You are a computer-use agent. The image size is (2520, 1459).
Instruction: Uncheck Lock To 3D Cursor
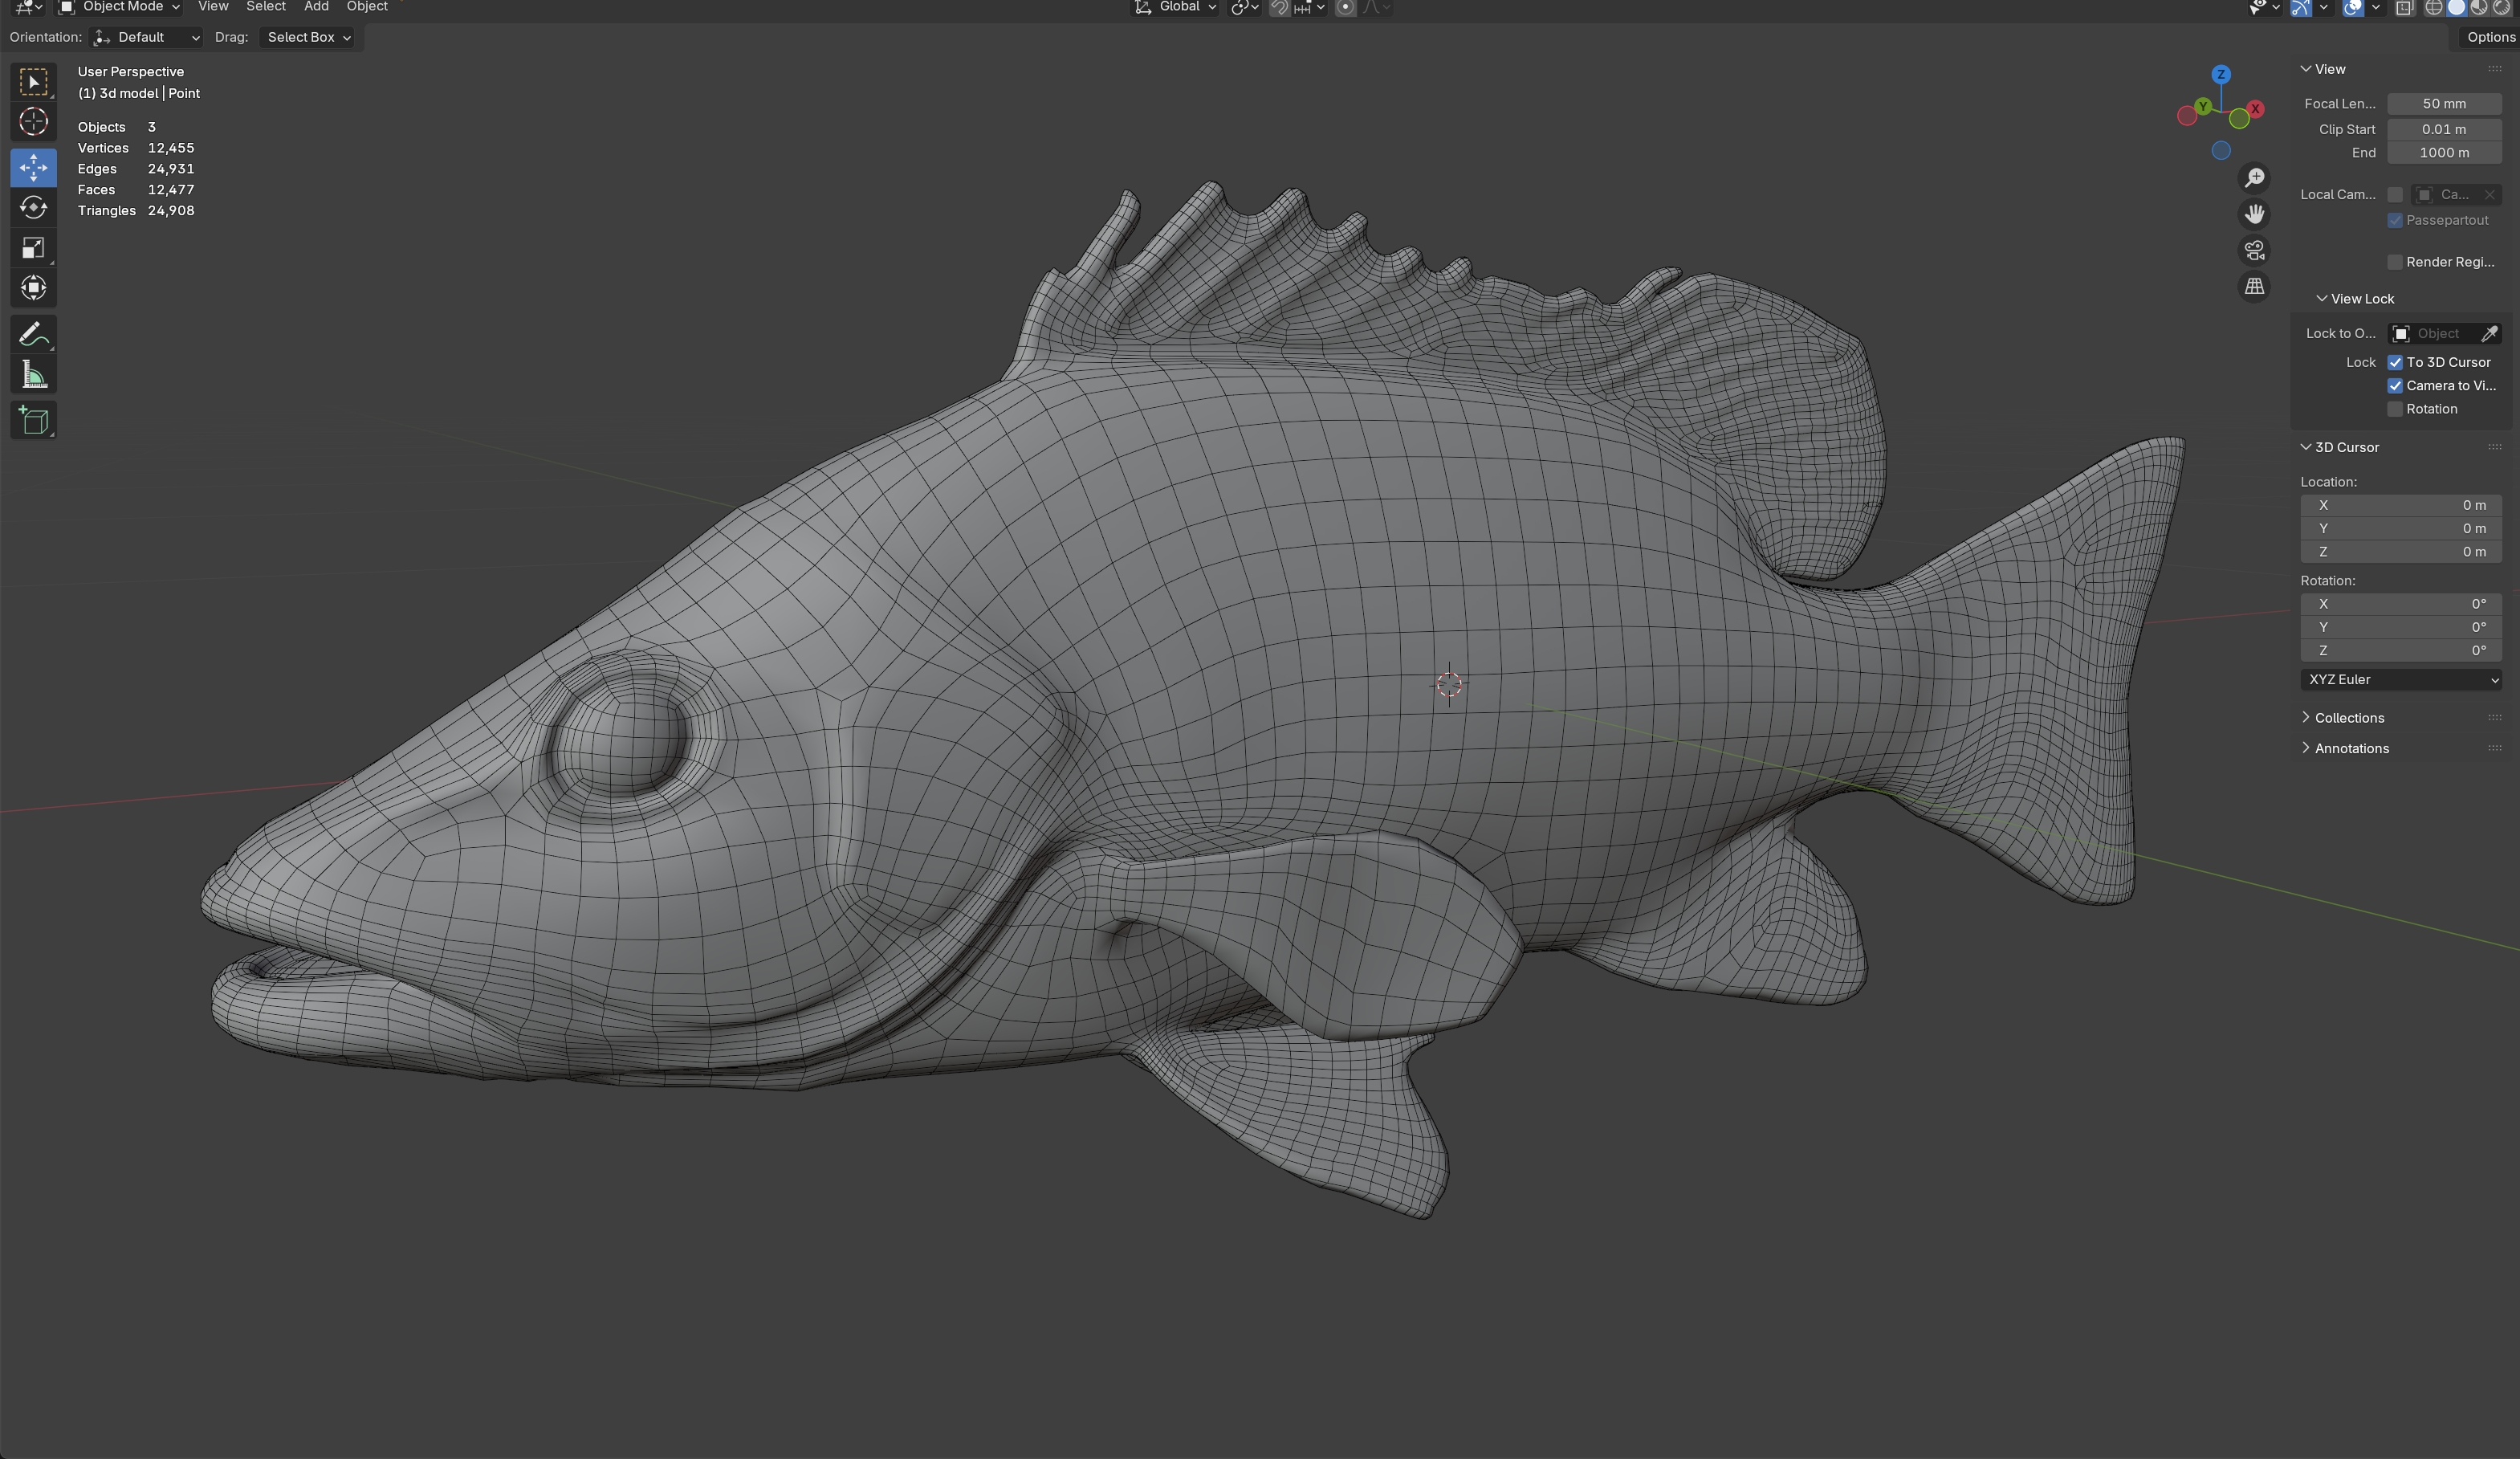[x=2395, y=362]
